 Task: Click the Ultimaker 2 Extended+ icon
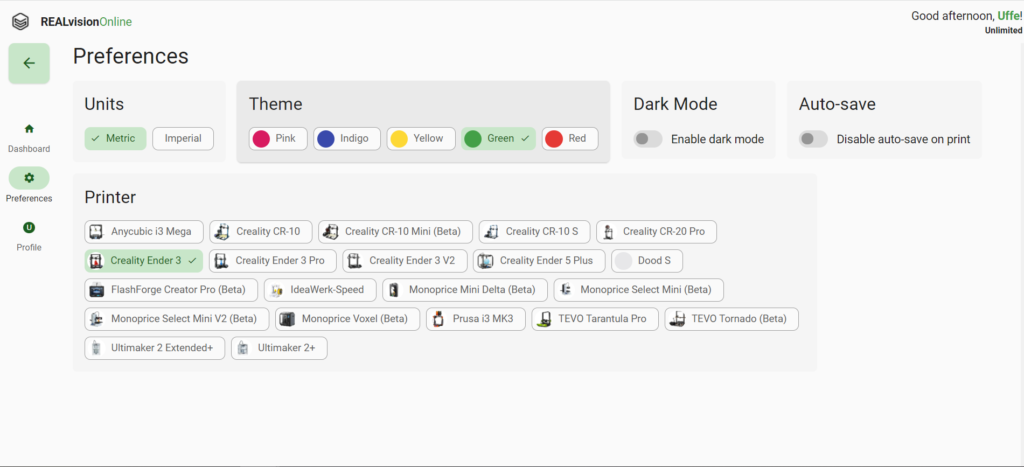(x=97, y=348)
